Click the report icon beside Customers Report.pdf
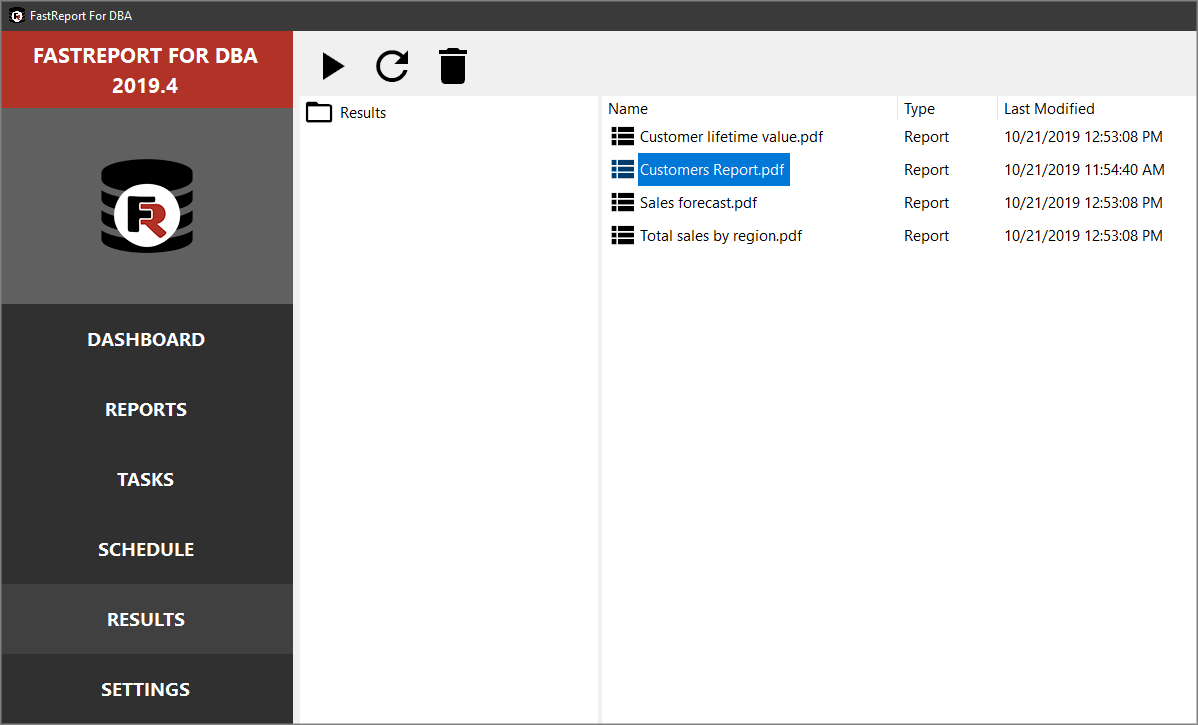The image size is (1198, 725). click(x=622, y=169)
